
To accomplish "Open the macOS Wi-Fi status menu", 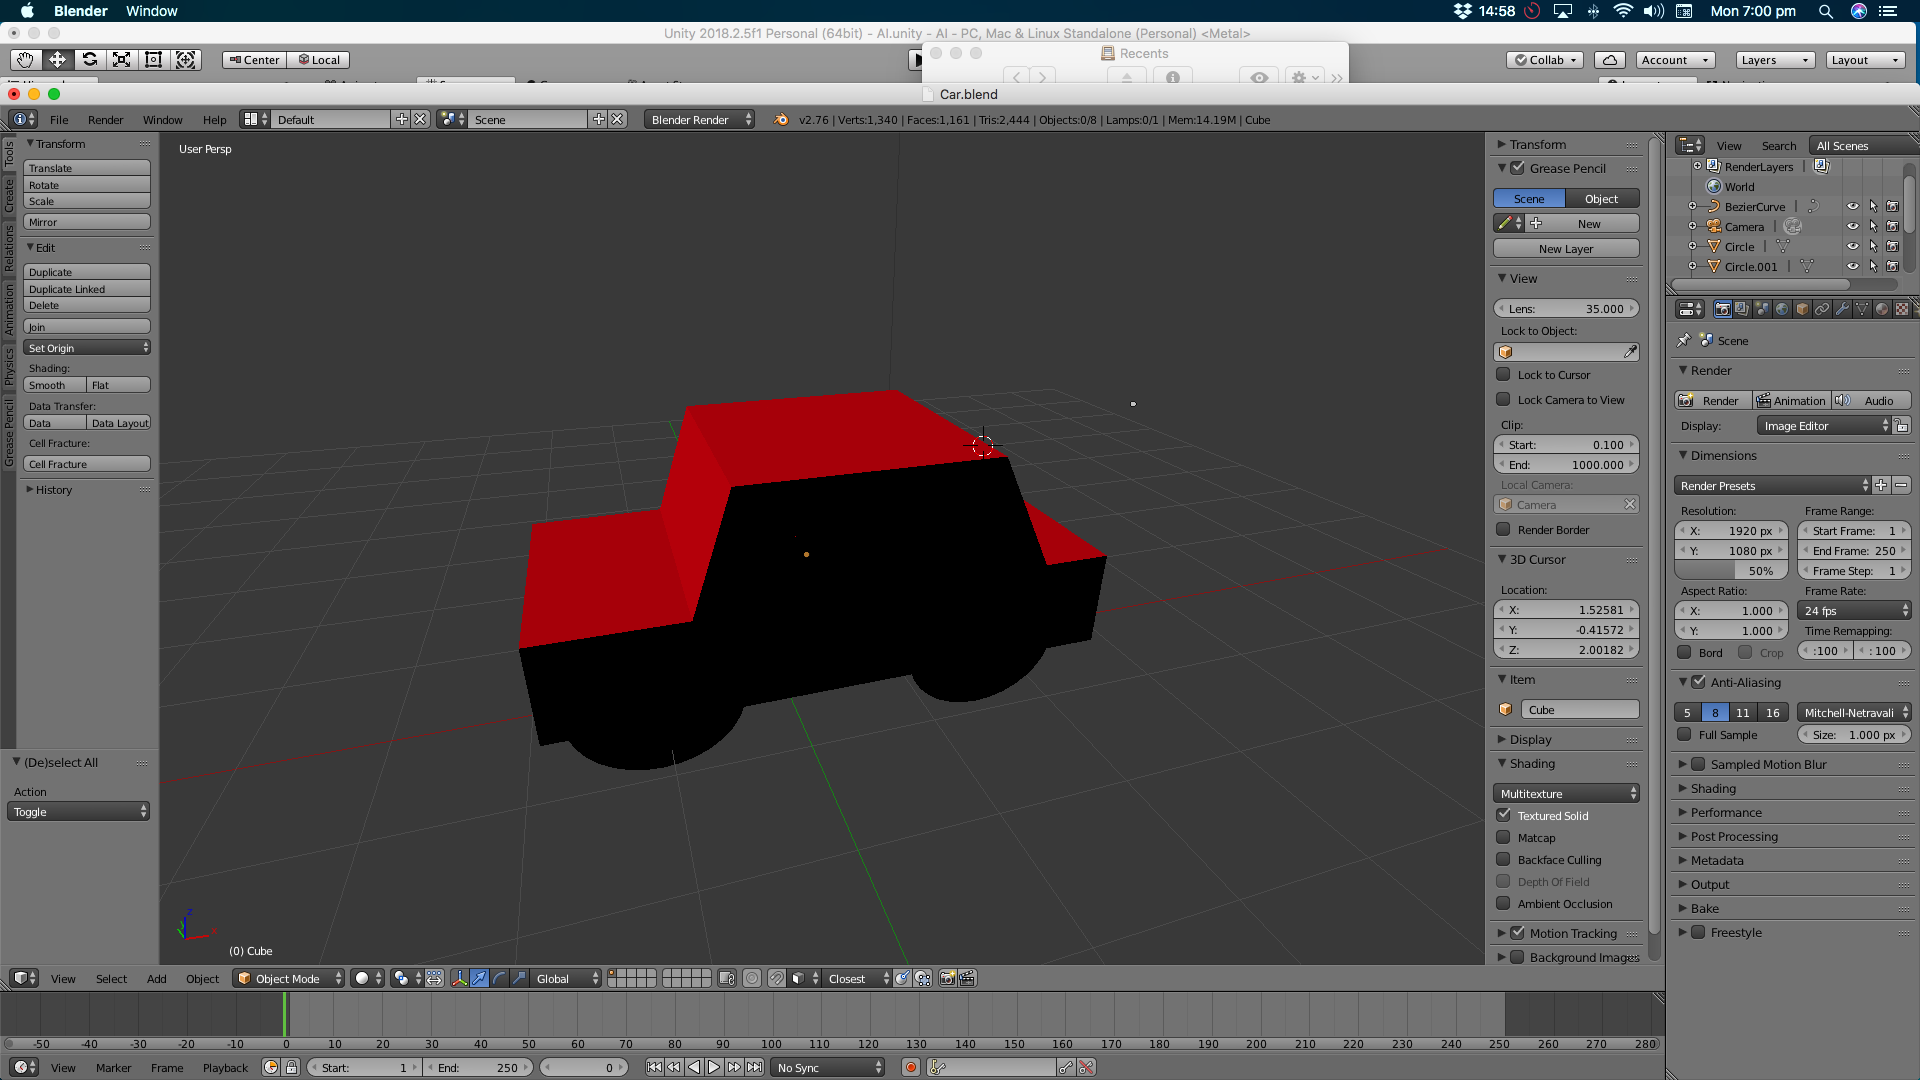I will [1623, 11].
